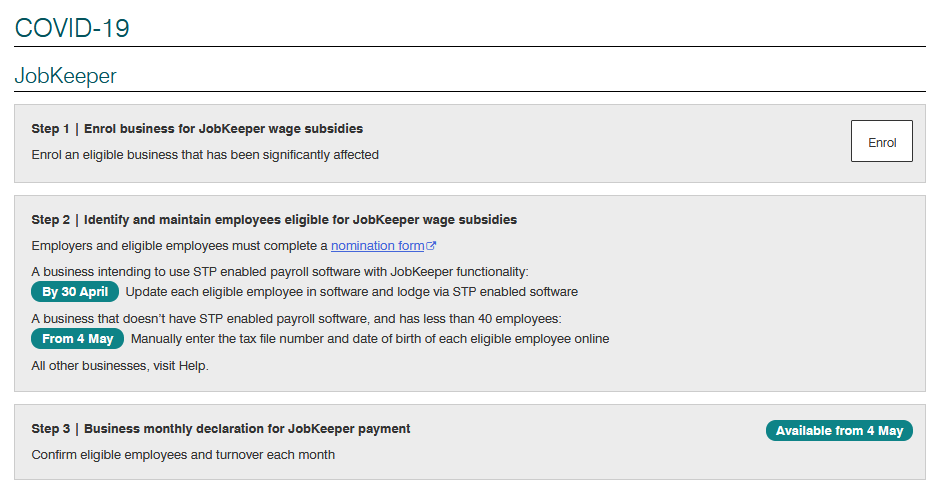Click the Enrol button
Image resolution: width=943 pixels, height=495 pixels.
point(881,141)
